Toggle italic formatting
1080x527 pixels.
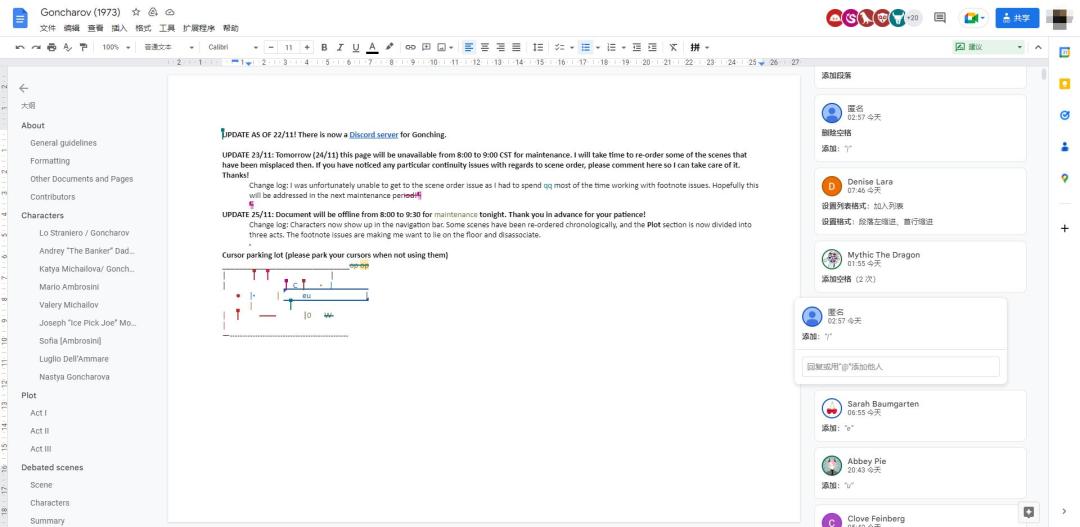tap(340, 47)
